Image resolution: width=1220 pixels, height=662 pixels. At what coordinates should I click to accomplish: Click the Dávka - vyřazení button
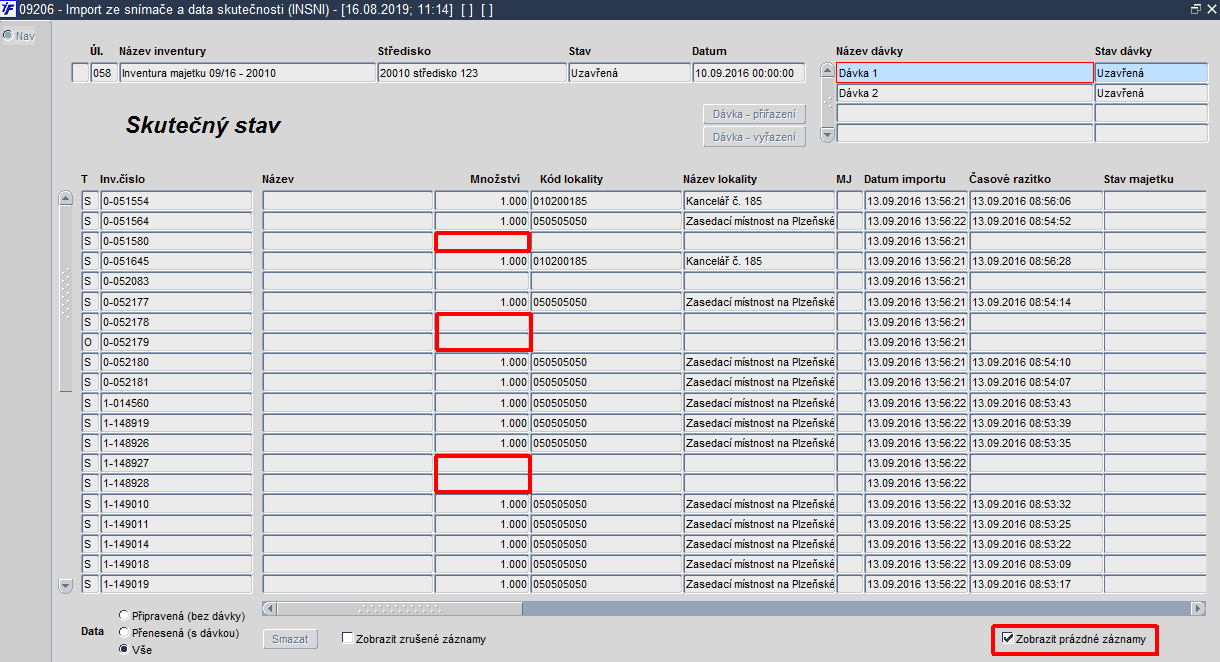tap(754, 137)
